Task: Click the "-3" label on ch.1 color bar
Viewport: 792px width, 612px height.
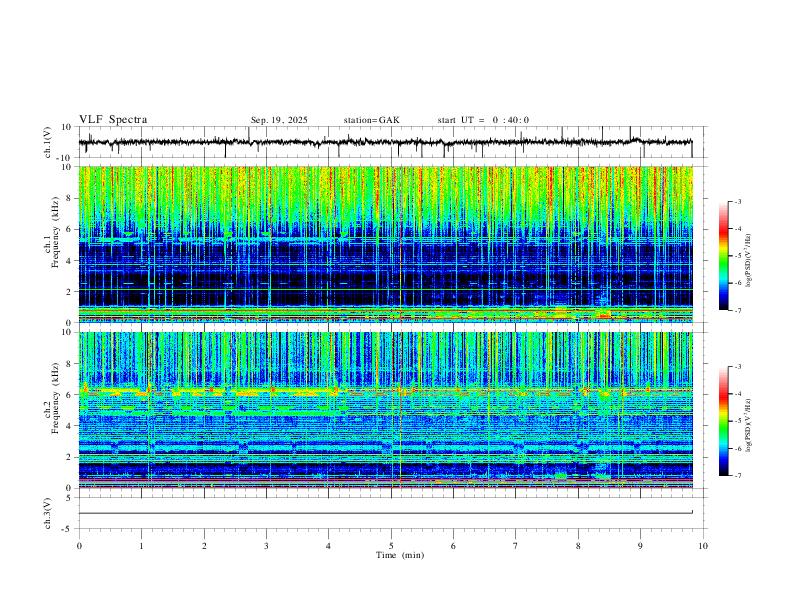Action: 737,201
